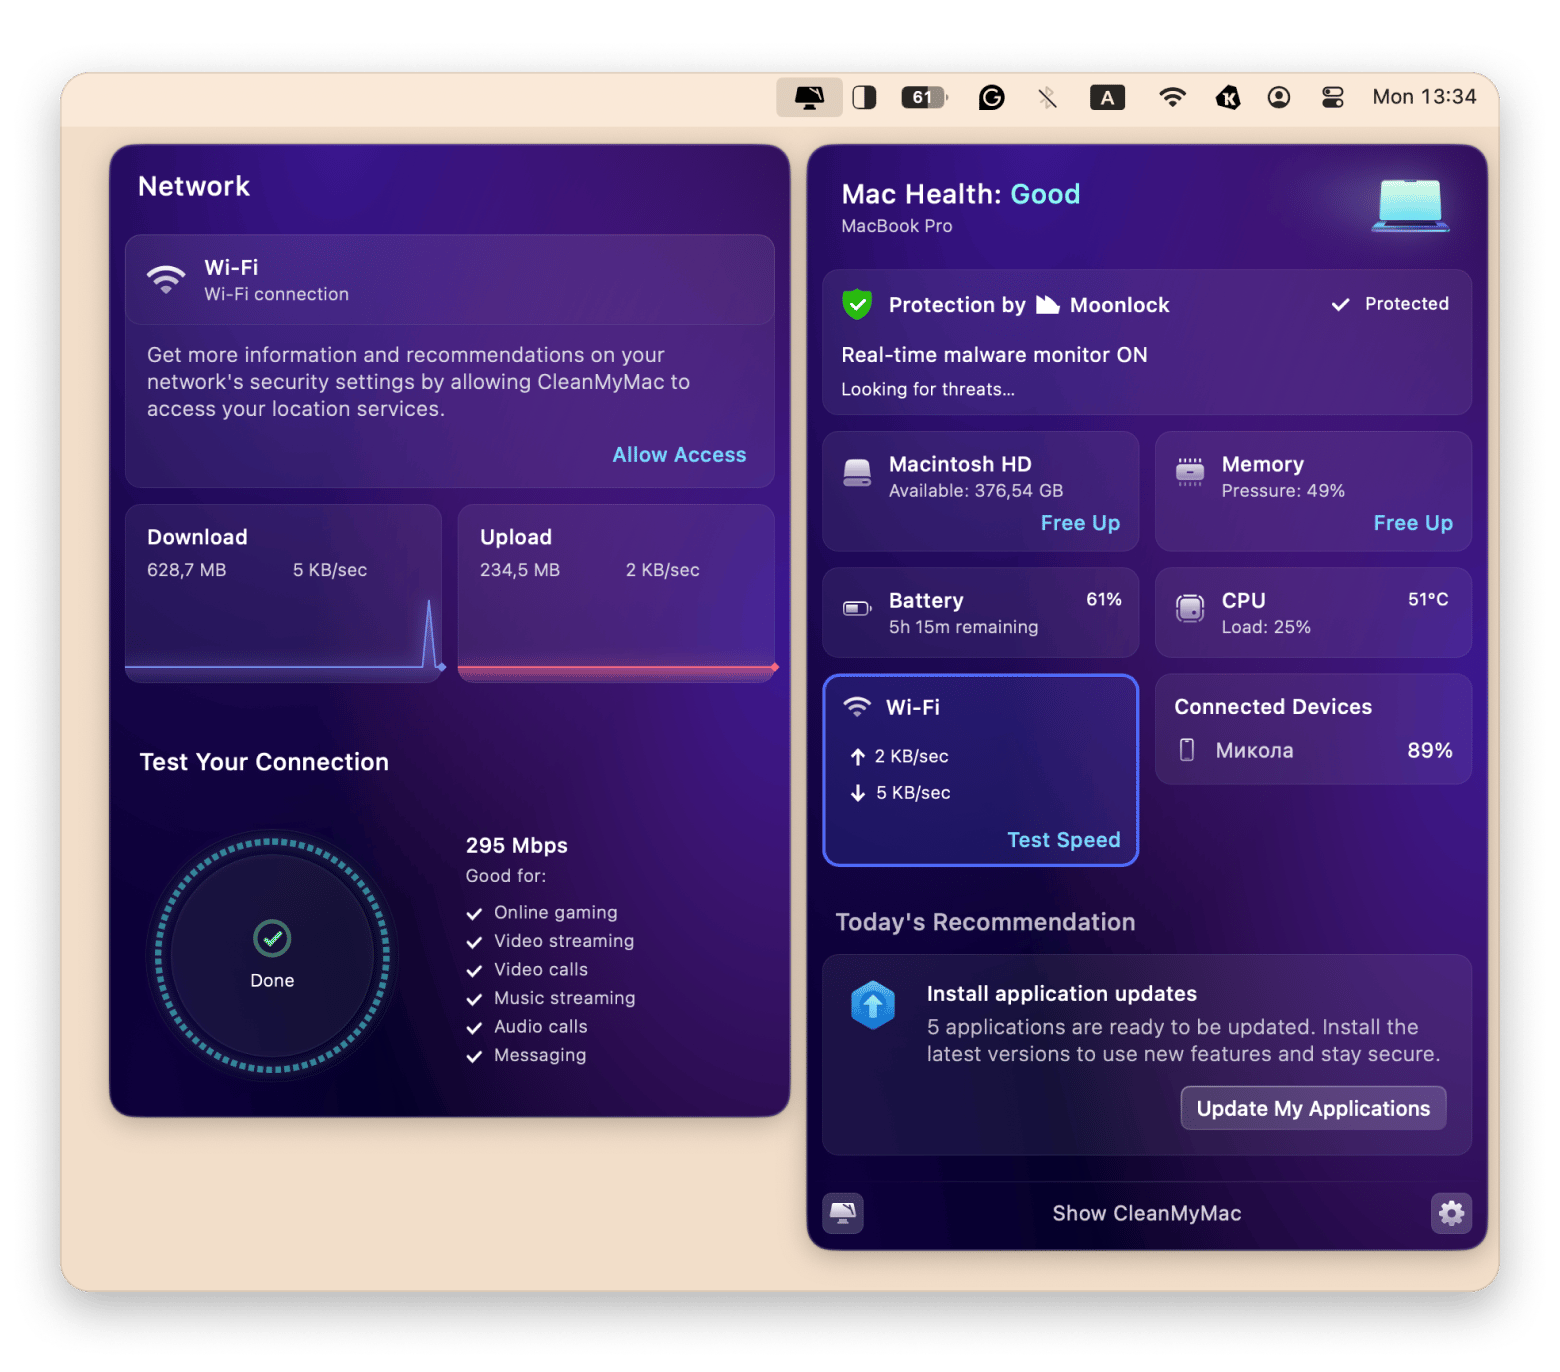Click the MacBook Pro laptop icon

coord(1410,205)
